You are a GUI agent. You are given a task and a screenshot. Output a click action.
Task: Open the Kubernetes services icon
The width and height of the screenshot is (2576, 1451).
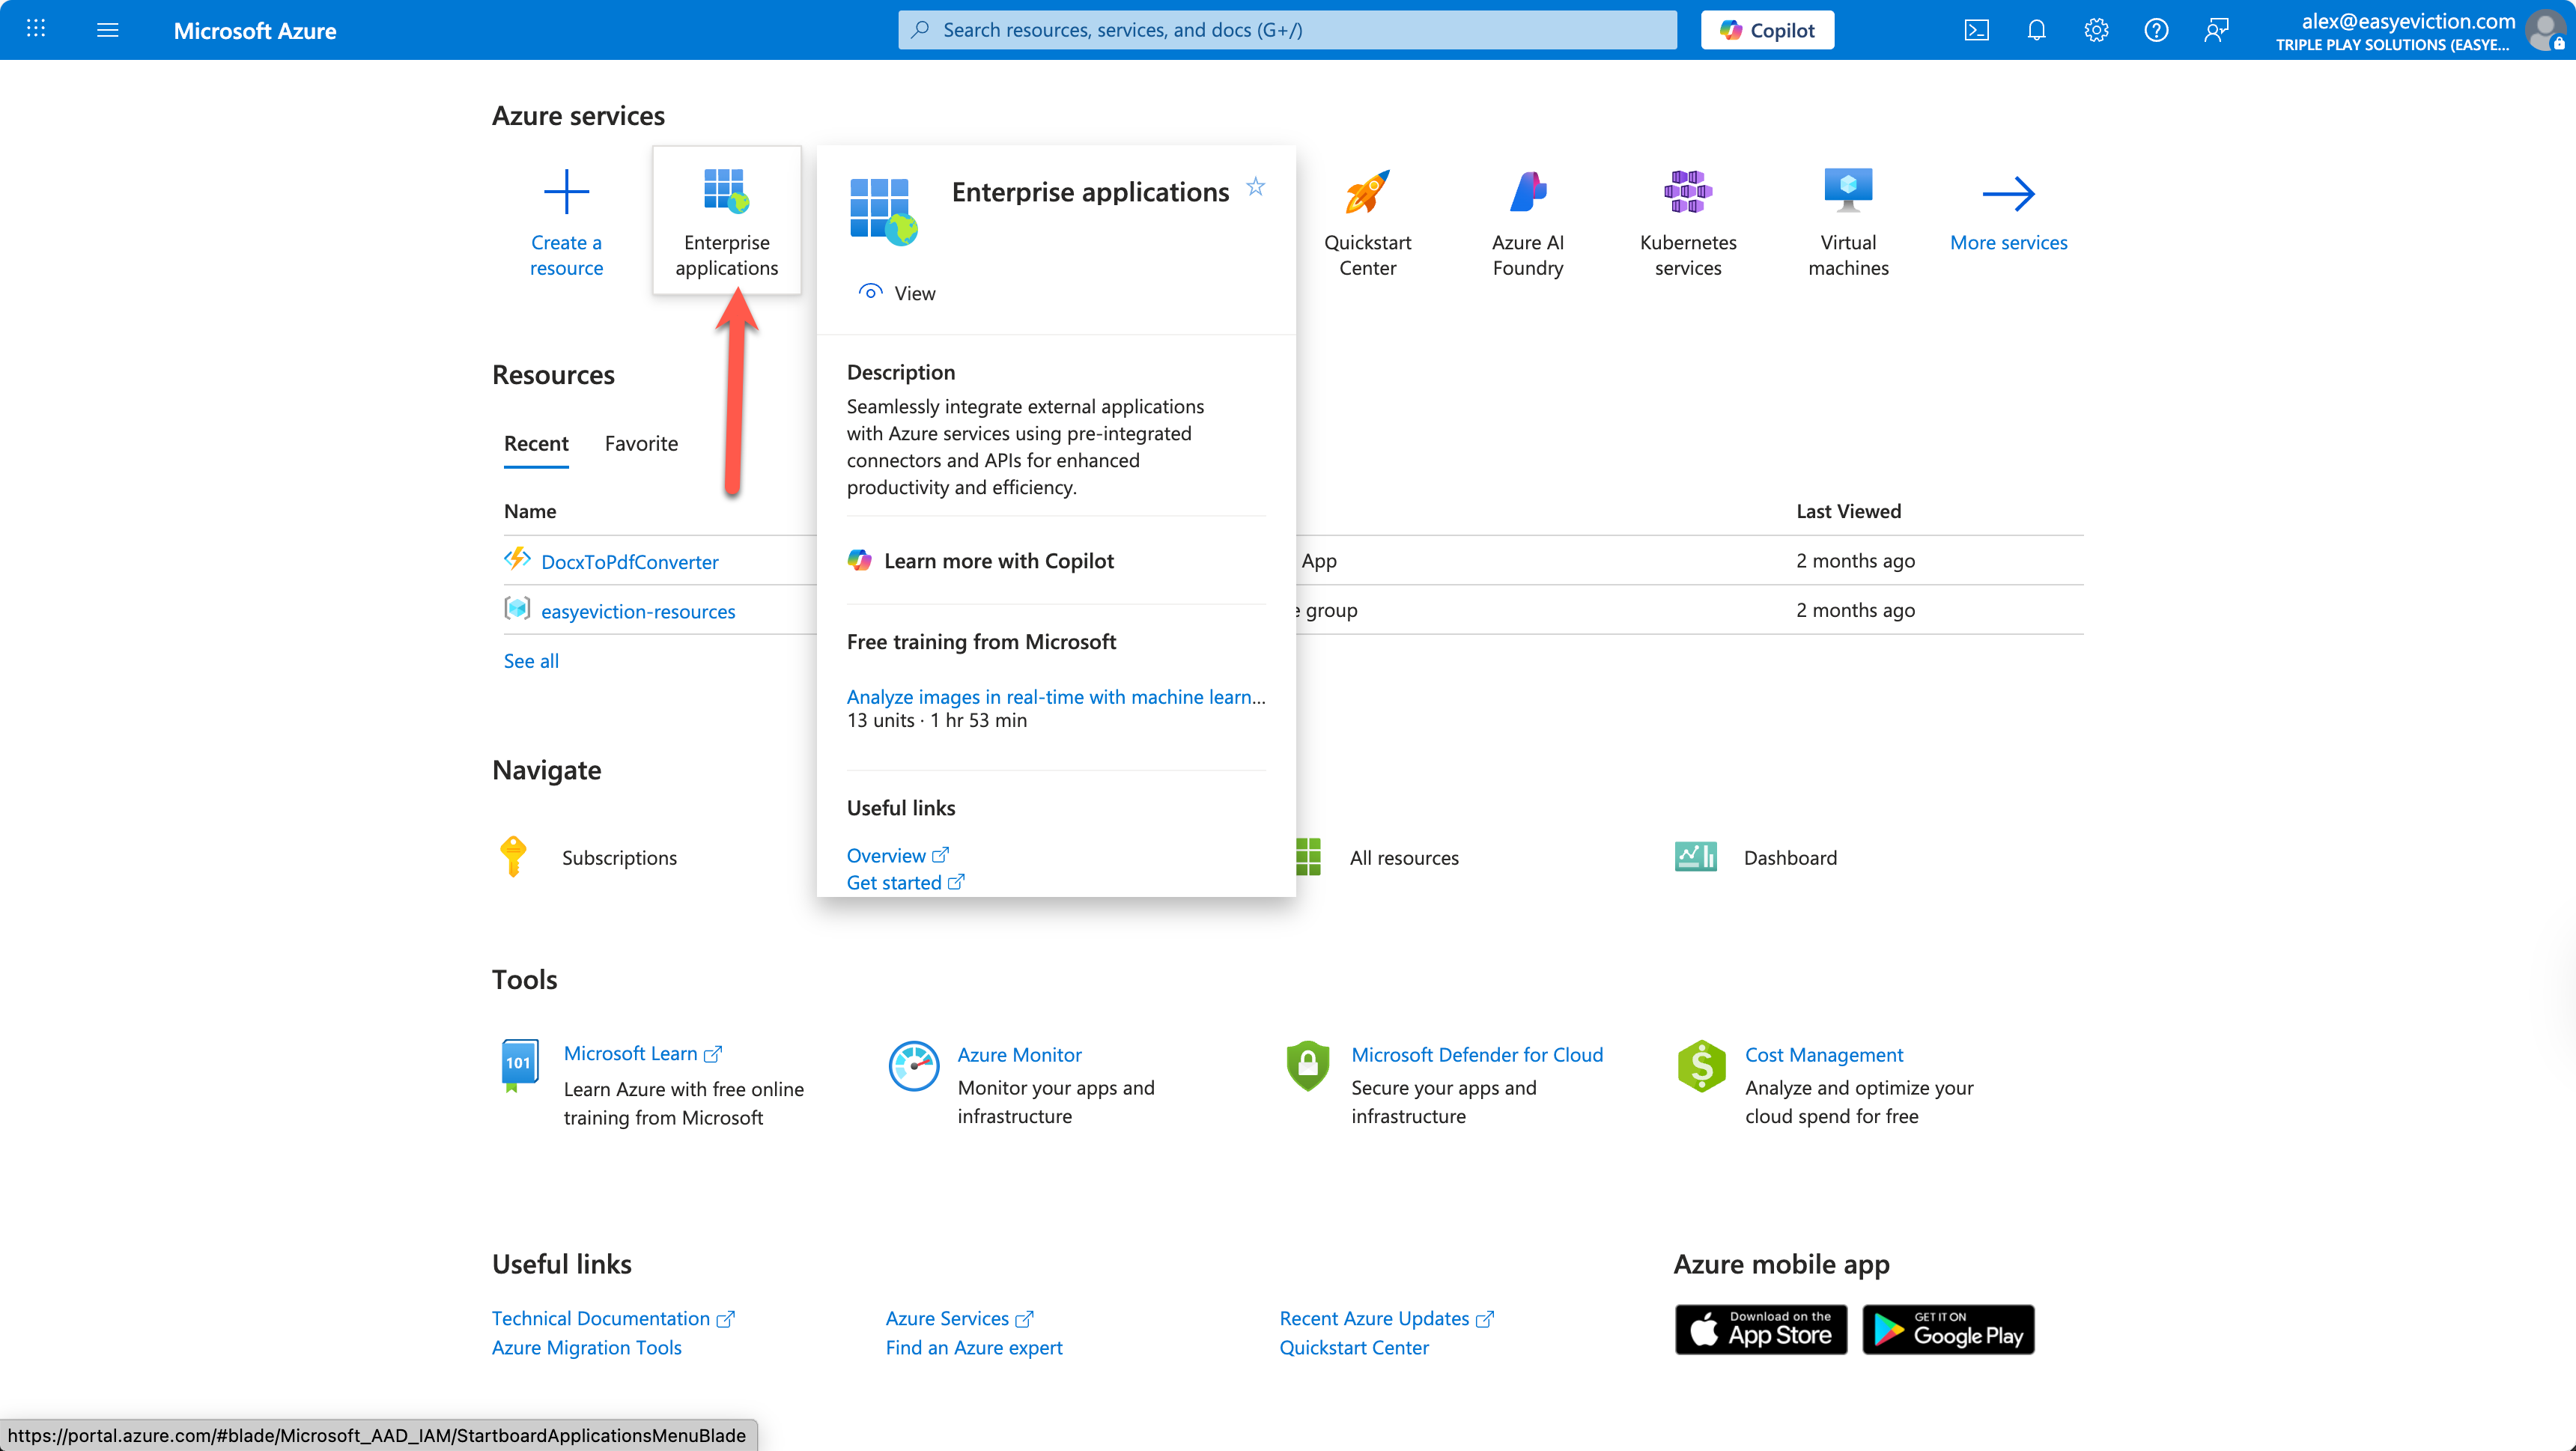(1687, 191)
